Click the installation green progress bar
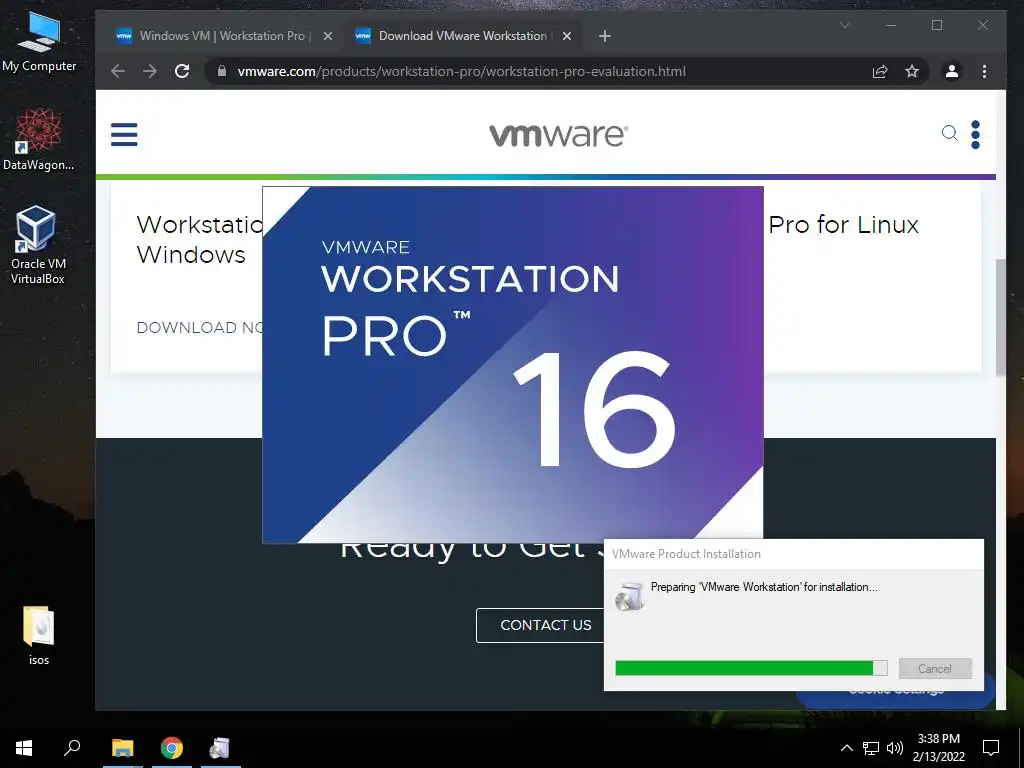Viewport: 1024px width, 768px height. pos(751,667)
